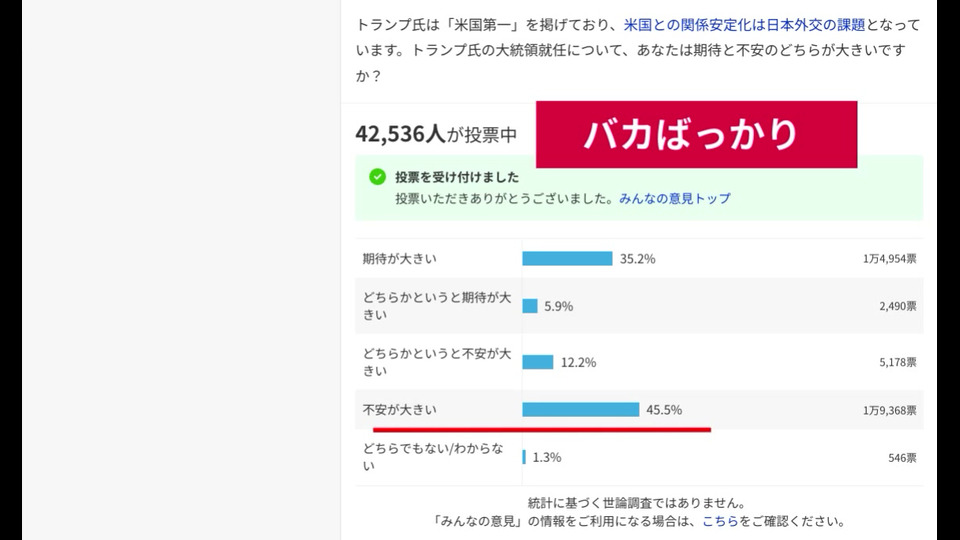Click the 35.2% result bar
960x540 pixels.
(567, 258)
